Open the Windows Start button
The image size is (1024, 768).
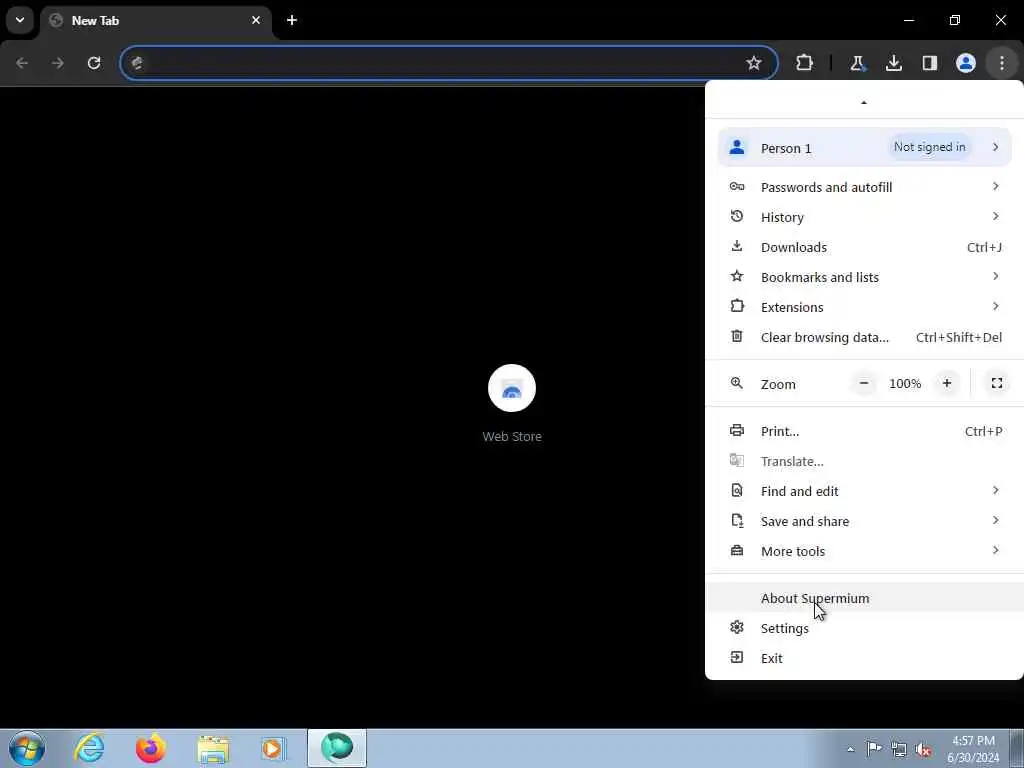[27, 748]
